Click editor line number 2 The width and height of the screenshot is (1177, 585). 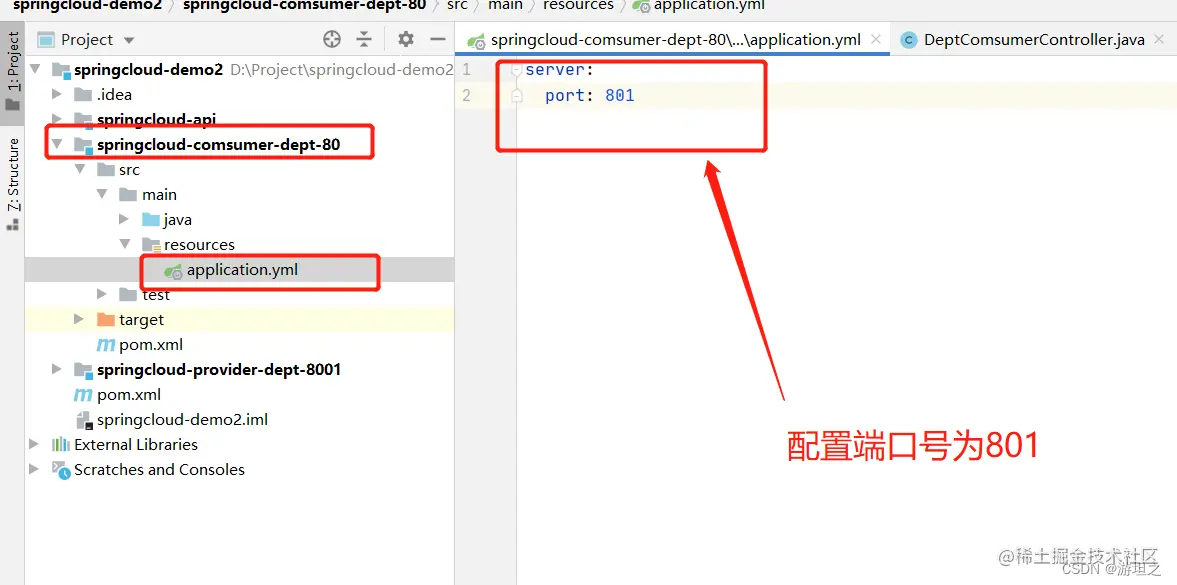[x=467, y=95]
